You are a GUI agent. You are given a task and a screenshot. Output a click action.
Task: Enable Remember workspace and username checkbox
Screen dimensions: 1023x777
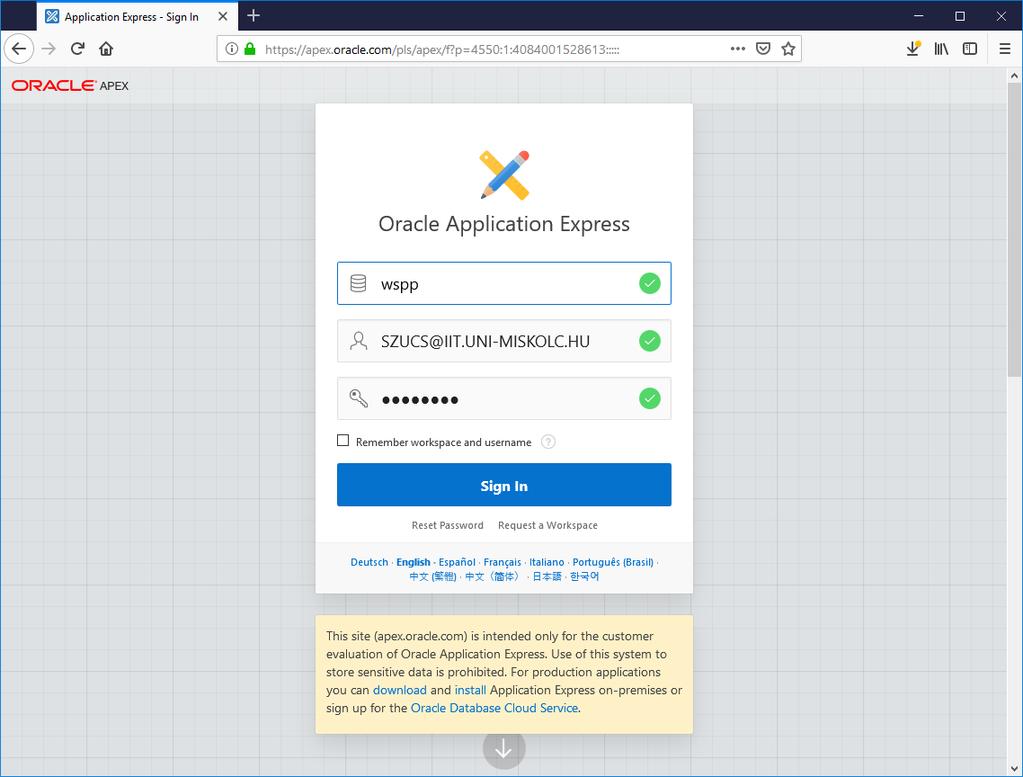(343, 440)
